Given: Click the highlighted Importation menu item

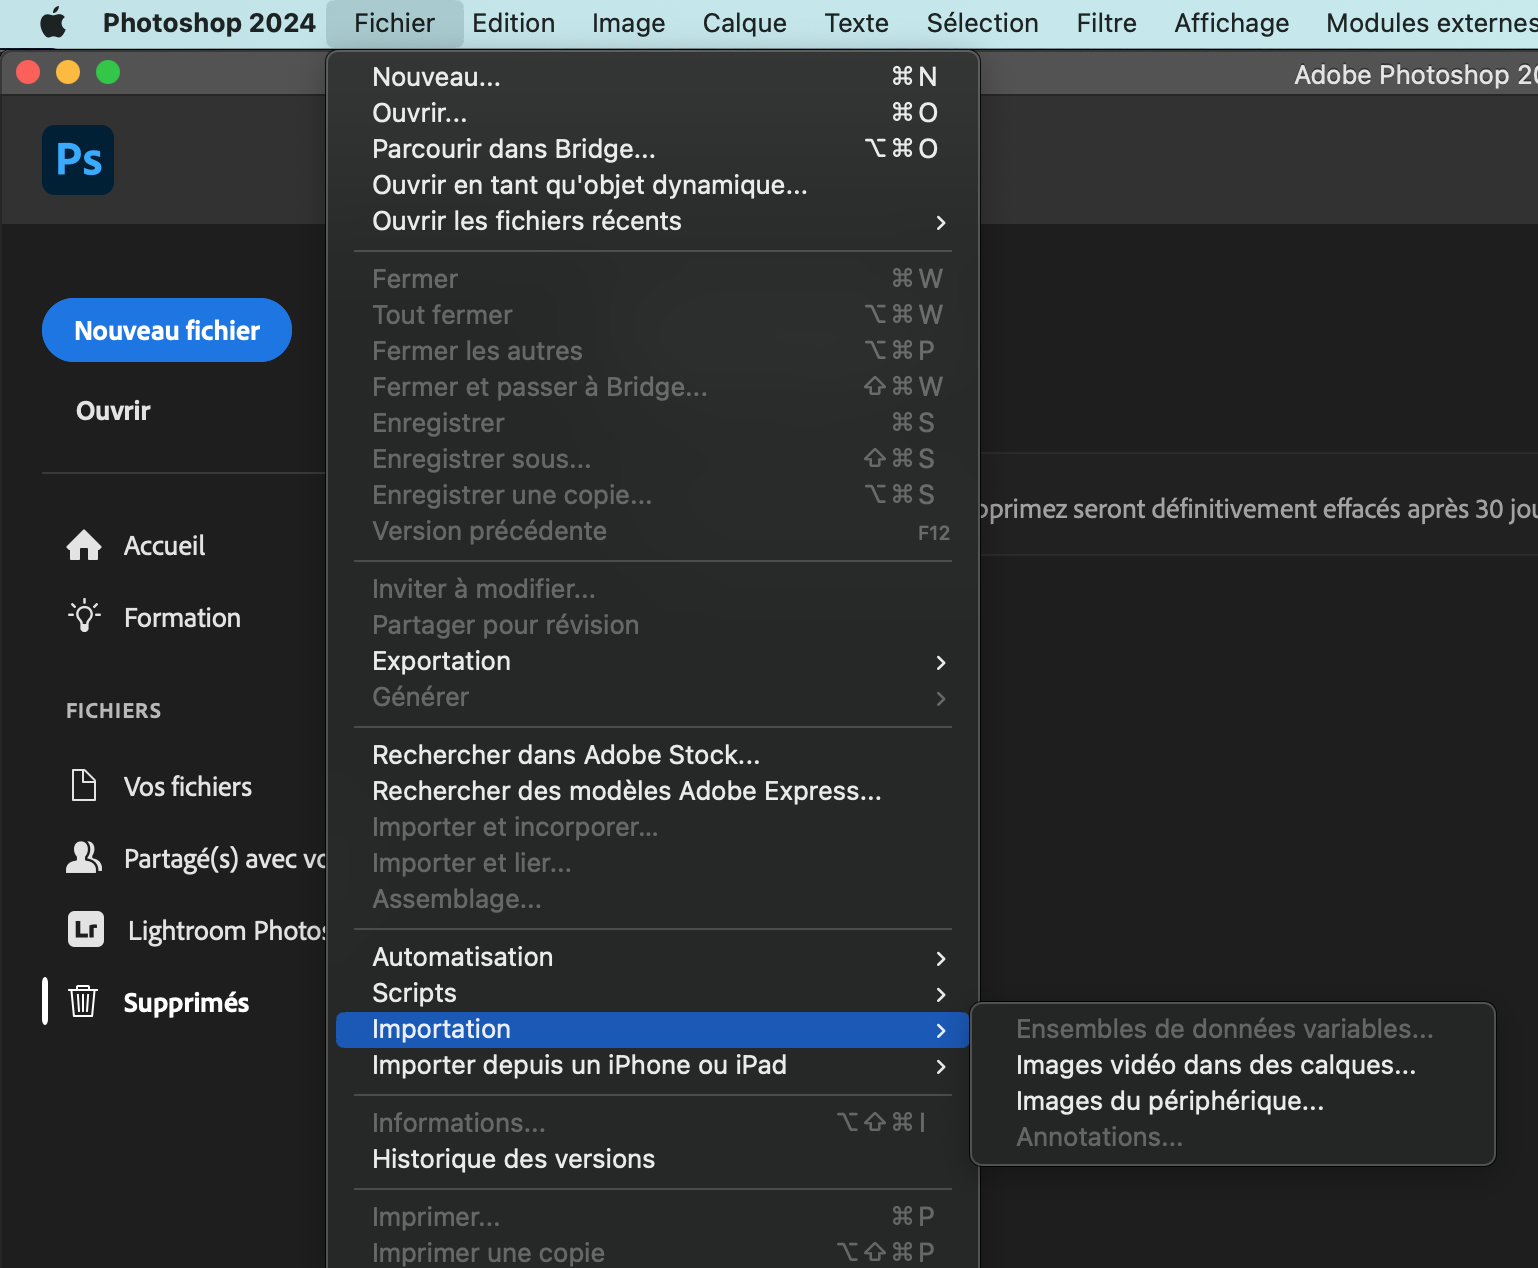Looking at the screenshot, I should coord(653,1030).
